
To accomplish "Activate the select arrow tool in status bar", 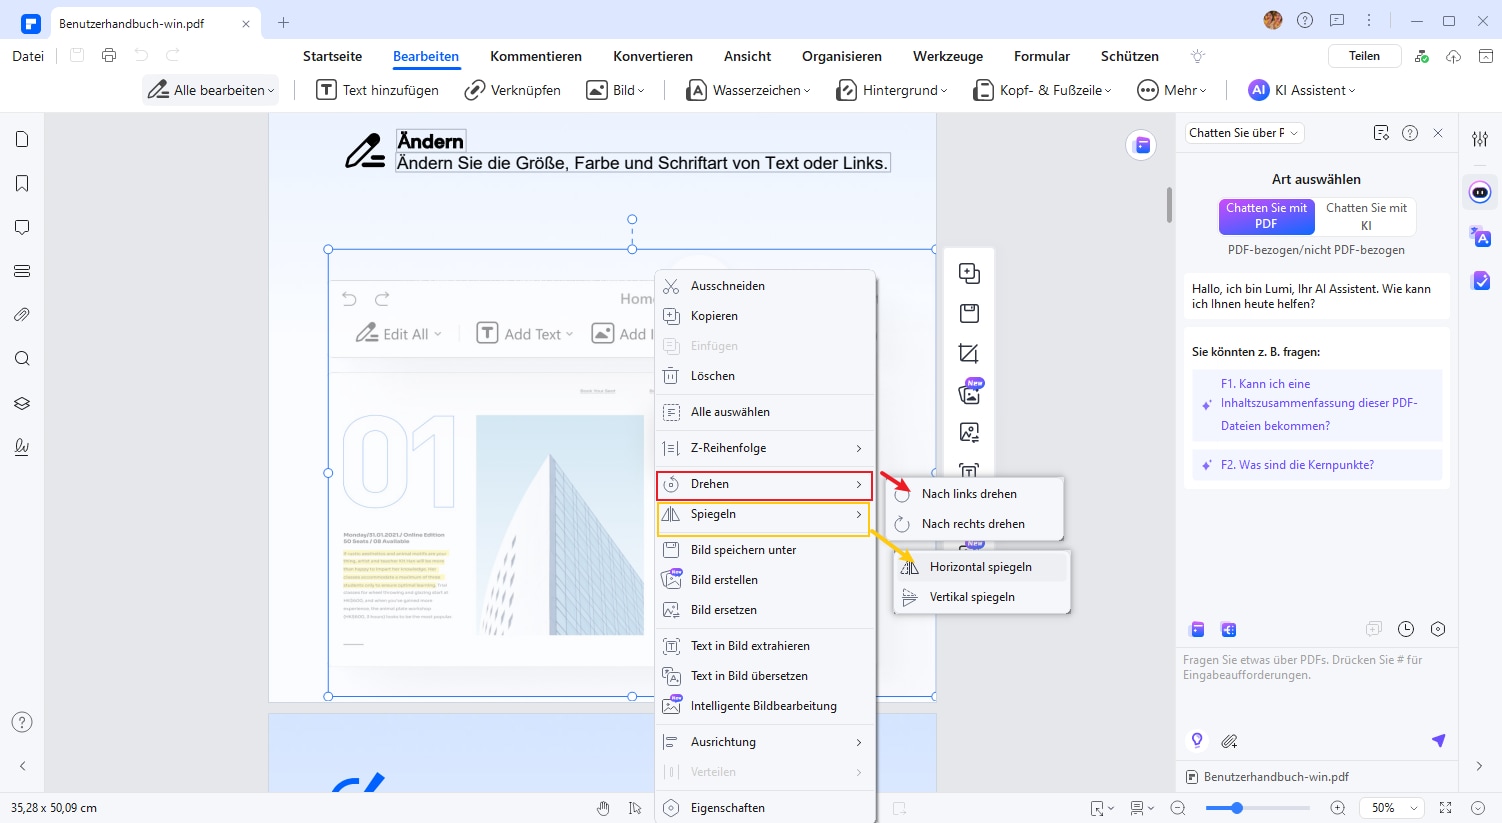I will 635,808.
